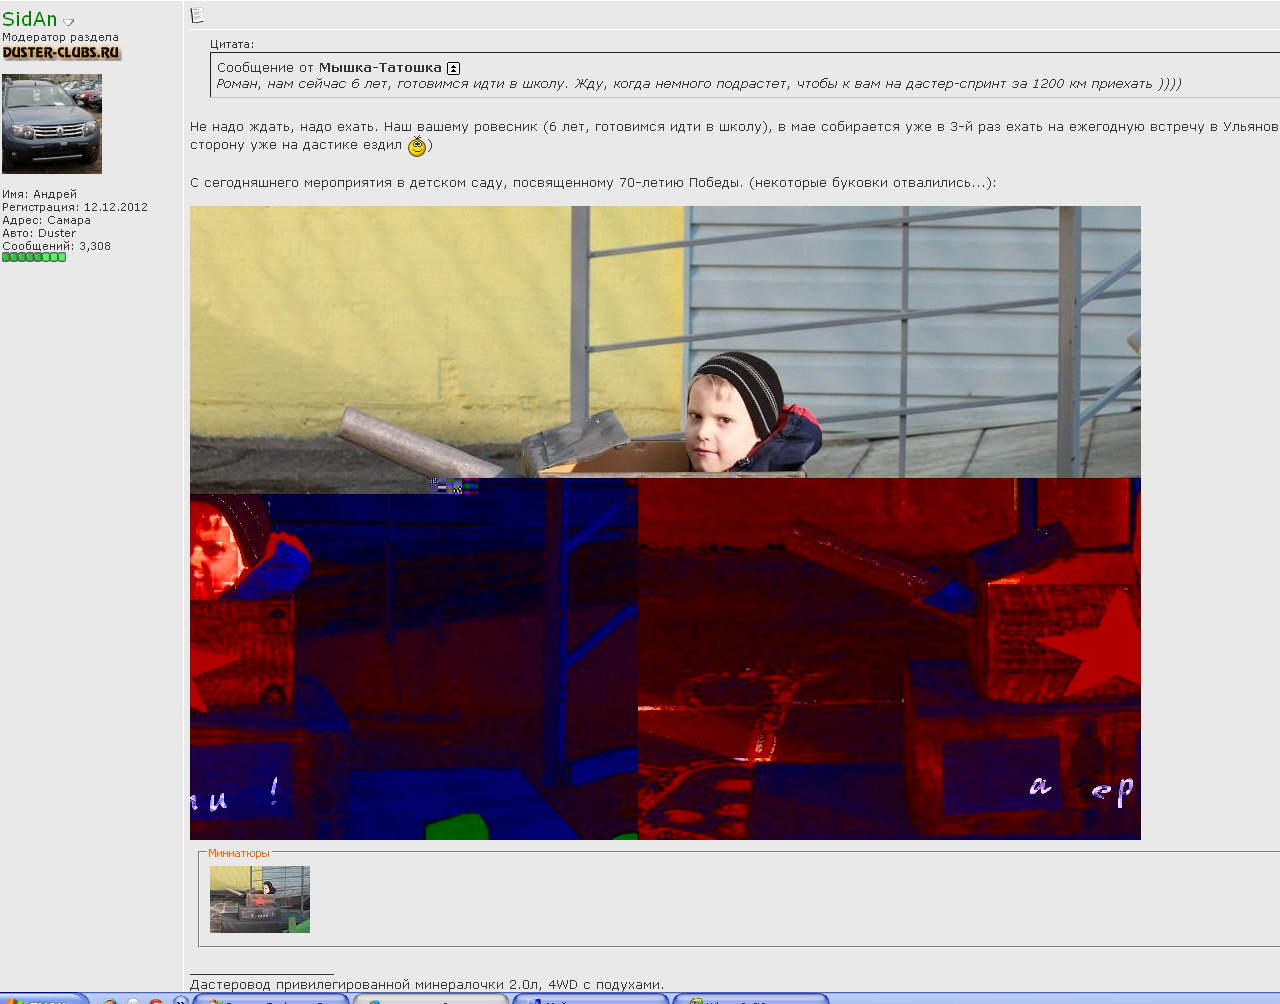Launch the first quick launch browser icon

[x=110, y=1000]
